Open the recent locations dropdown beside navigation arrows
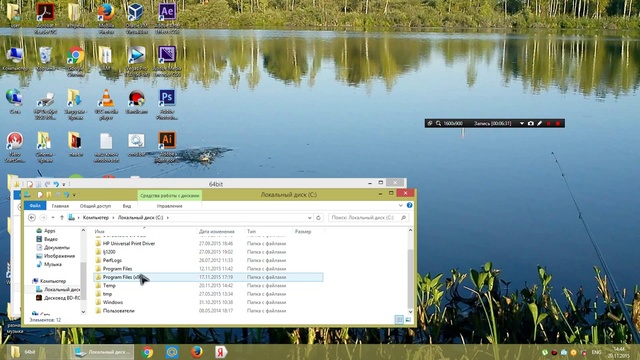 pyautogui.click(x=53, y=218)
